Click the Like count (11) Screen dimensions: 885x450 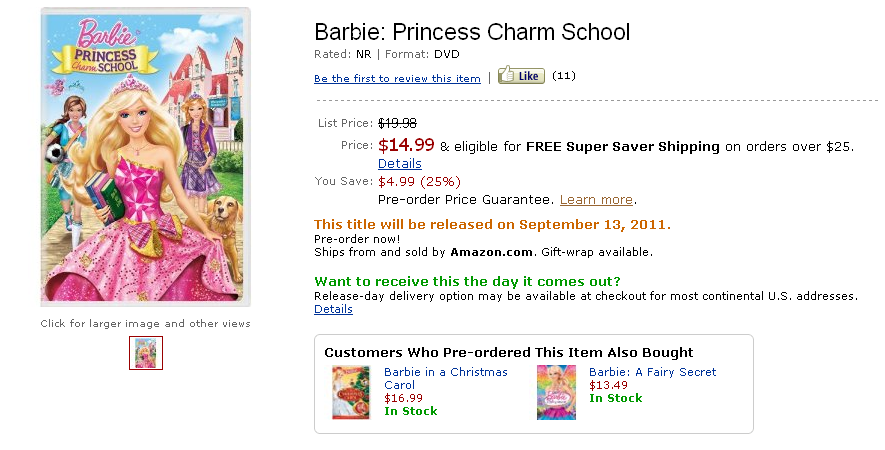(564, 75)
